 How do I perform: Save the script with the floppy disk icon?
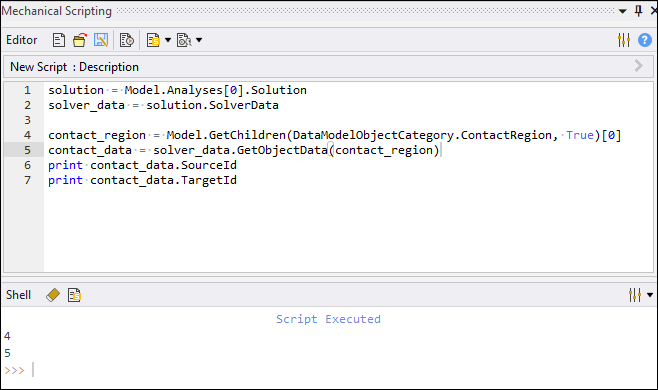click(x=101, y=40)
